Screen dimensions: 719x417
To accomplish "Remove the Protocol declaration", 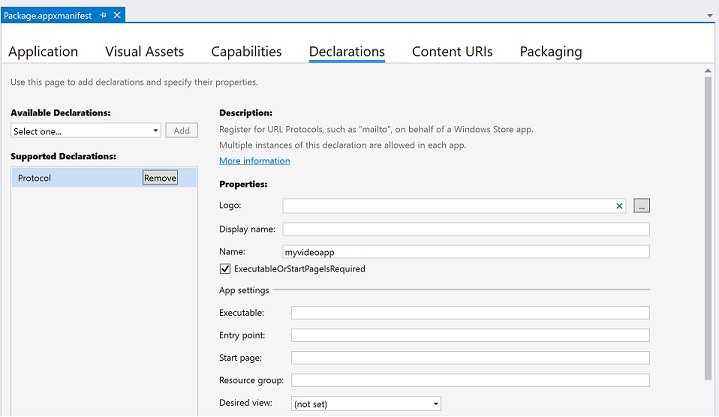I will click(x=160, y=178).
